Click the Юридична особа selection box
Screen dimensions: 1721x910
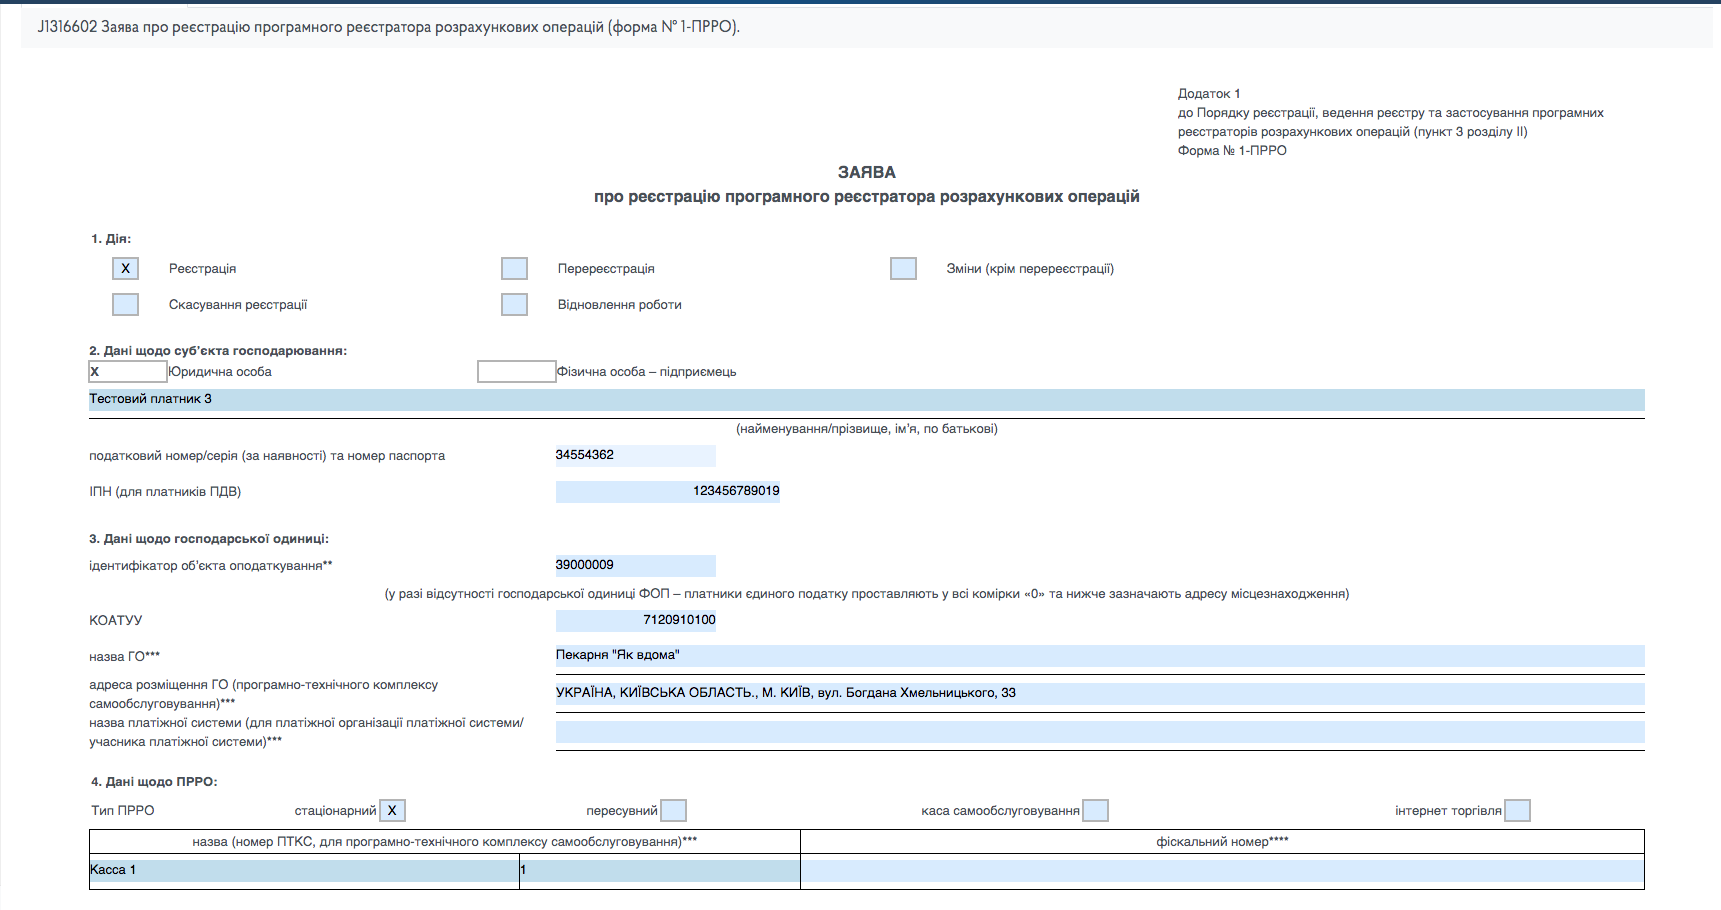[x=128, y=371]
